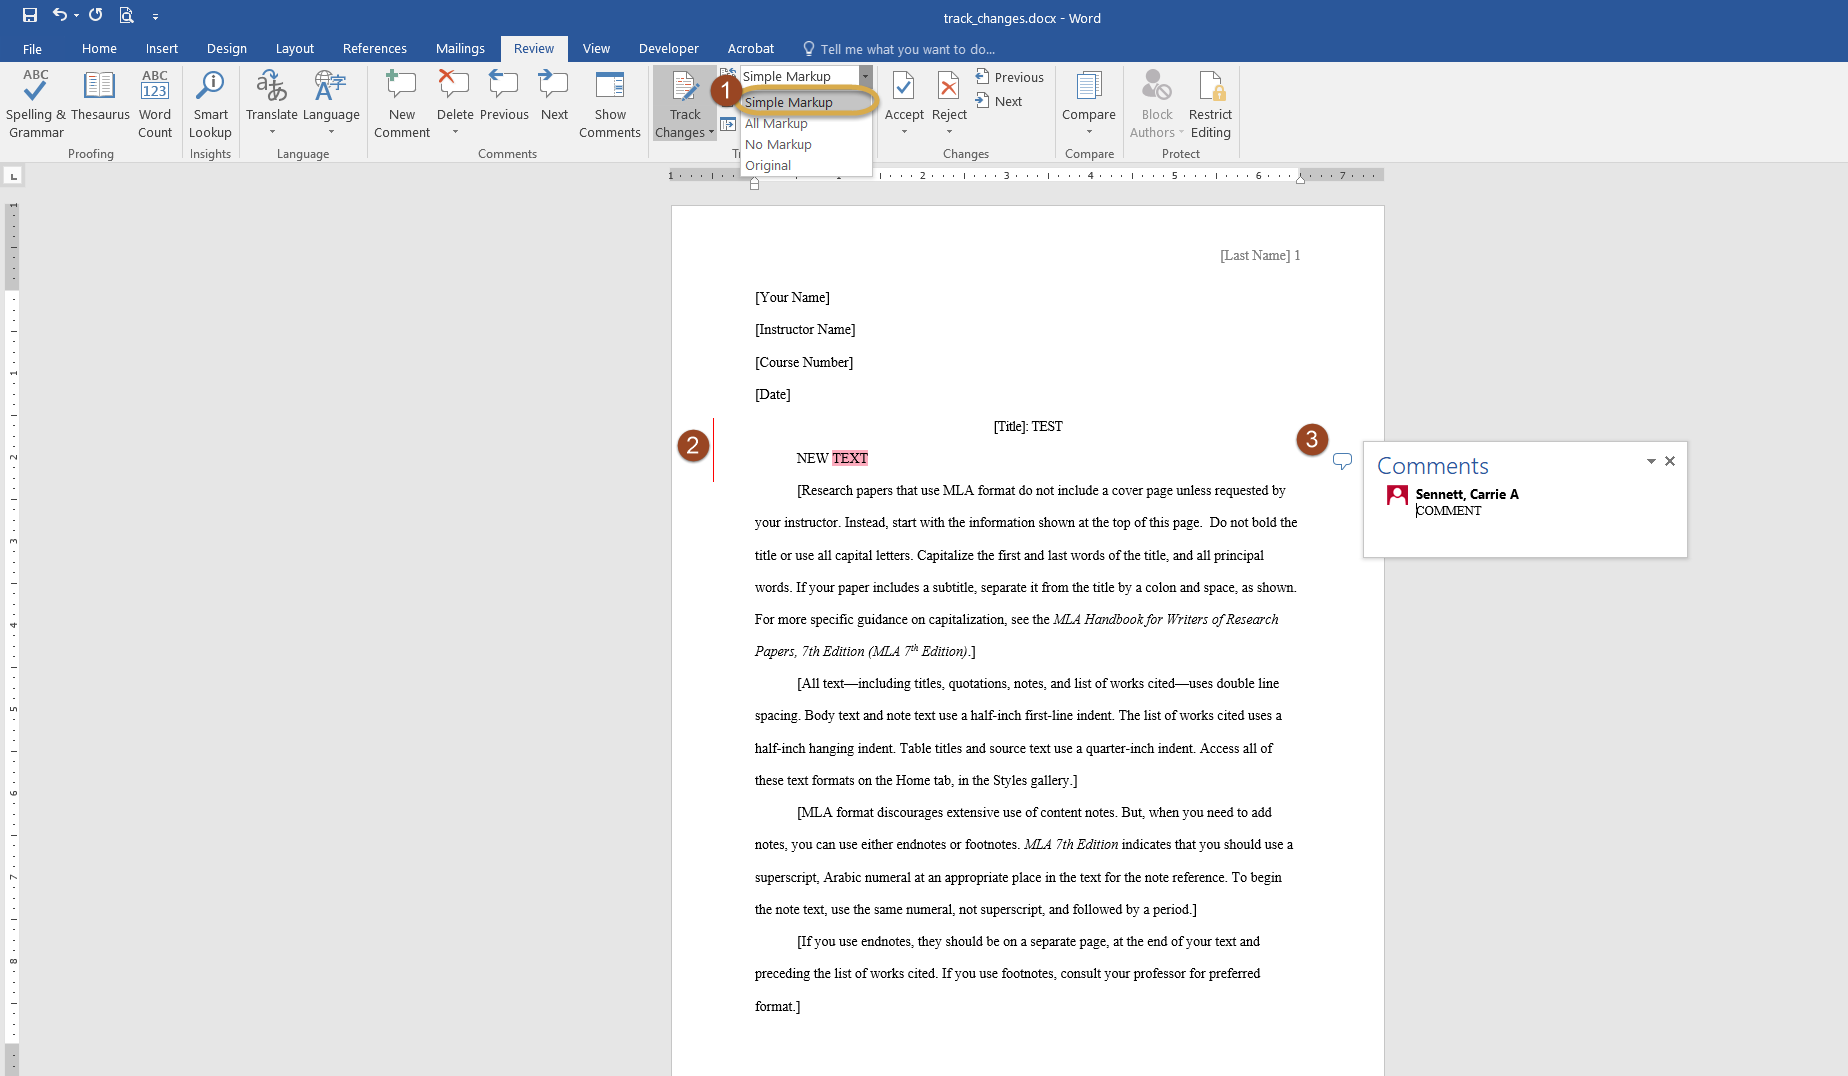Click the comment balloon icon in margin
This screenshot has width=1848, height=1076.
[x=1342, y=461]
